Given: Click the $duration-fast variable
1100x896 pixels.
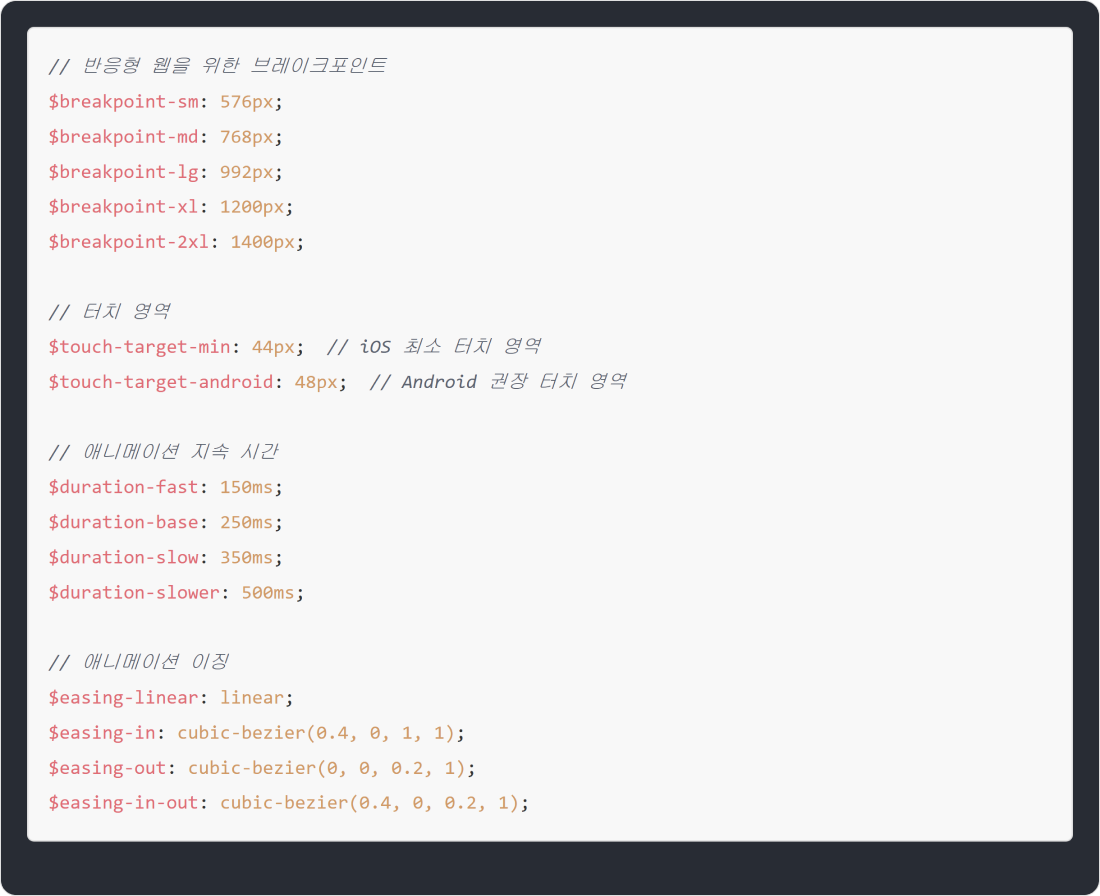Looking at the screenshot, I should pyautogui.click(x=123, y=487).
